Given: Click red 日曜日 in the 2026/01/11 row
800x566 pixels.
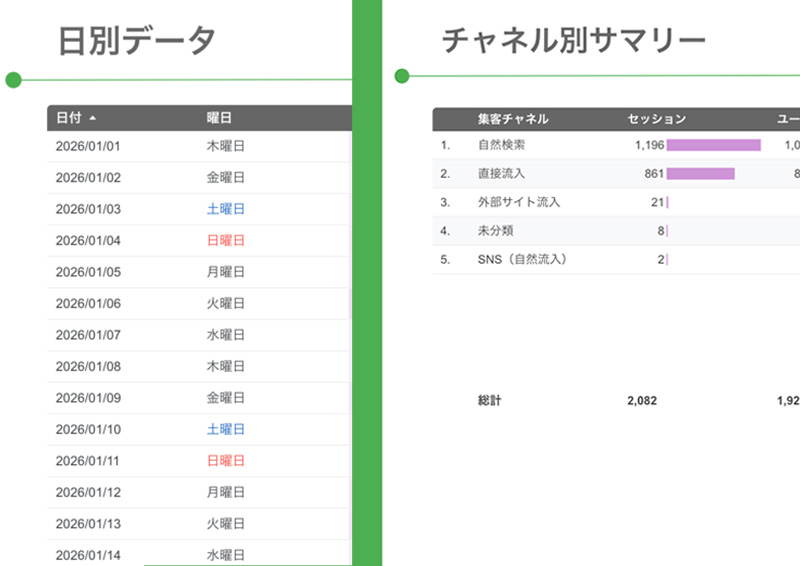Looking at the screenshot, I should coord(225,461).
